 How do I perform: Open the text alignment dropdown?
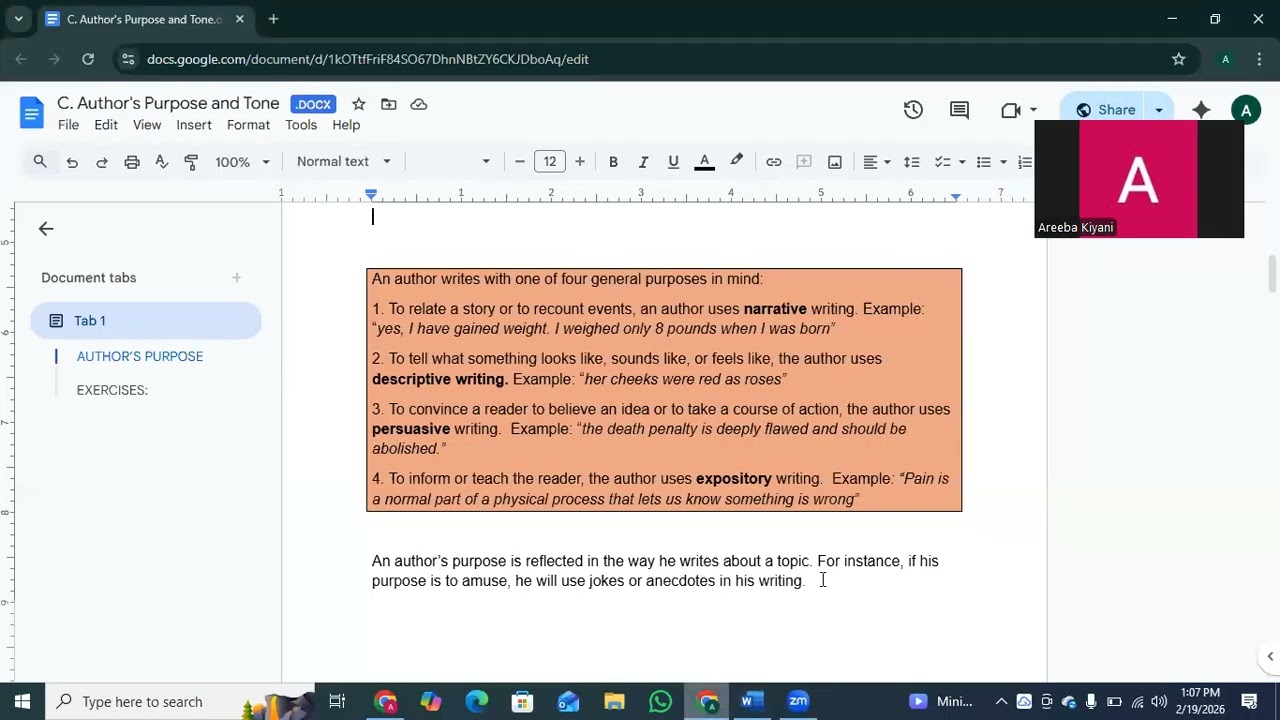pos(877,162)
